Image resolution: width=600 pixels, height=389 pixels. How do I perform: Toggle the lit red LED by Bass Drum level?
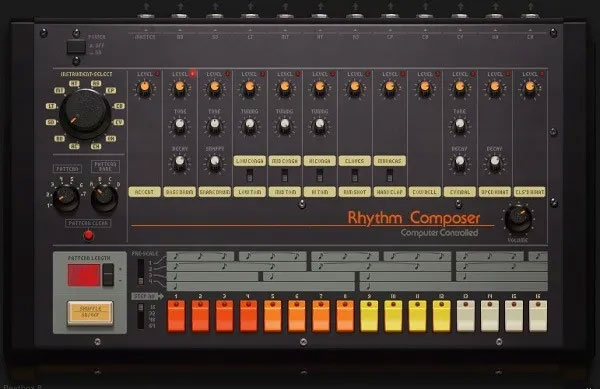click(192, 73)
